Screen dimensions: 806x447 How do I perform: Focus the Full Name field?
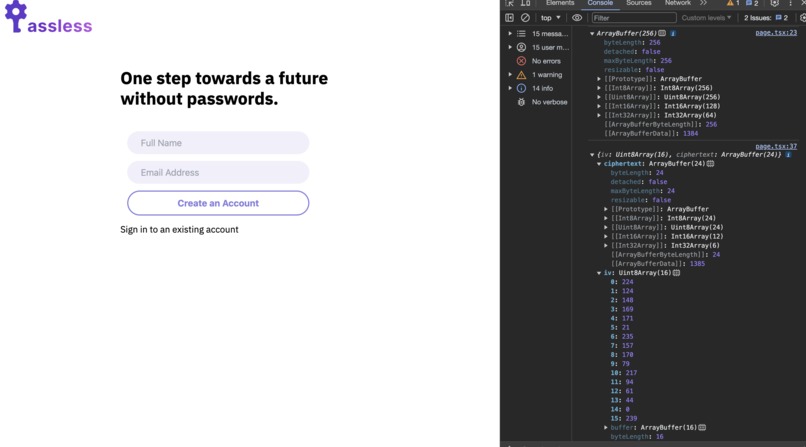(218, 143)
